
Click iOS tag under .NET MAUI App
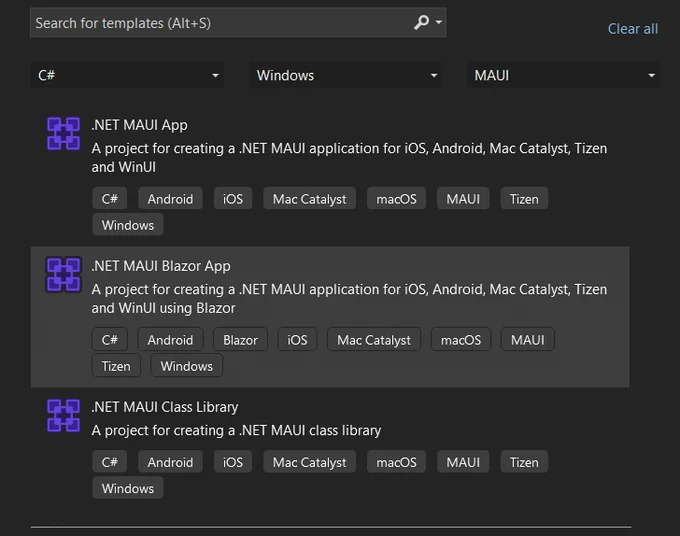tap(233, 199)
